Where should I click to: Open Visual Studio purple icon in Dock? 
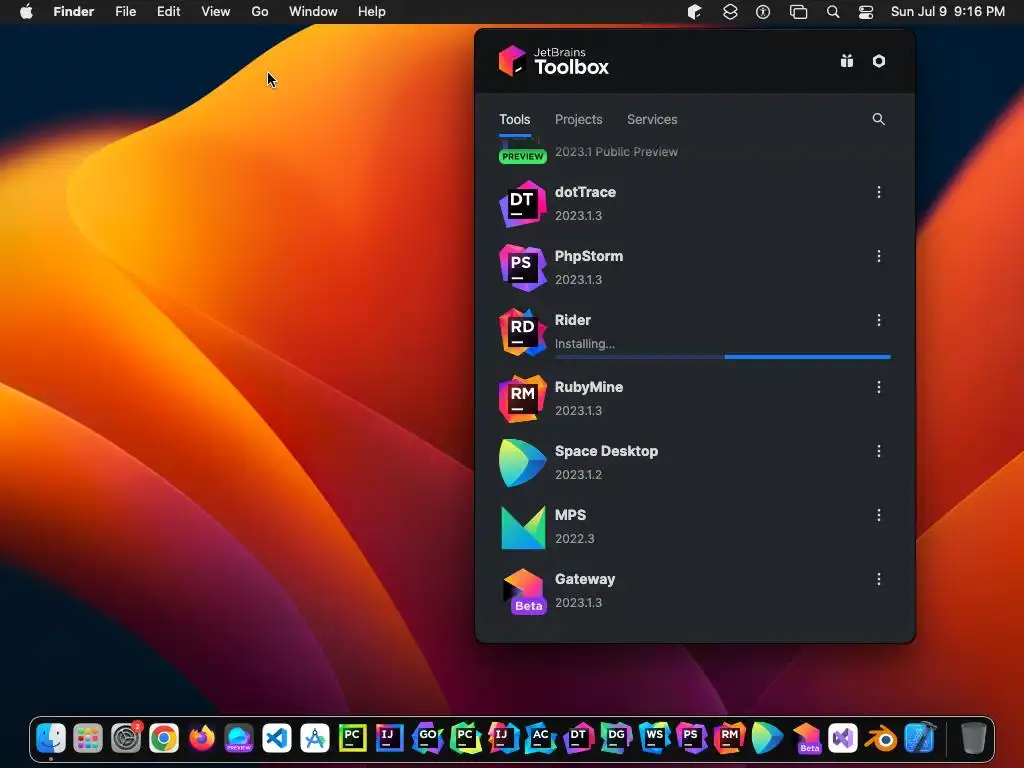tap(842, 738)
